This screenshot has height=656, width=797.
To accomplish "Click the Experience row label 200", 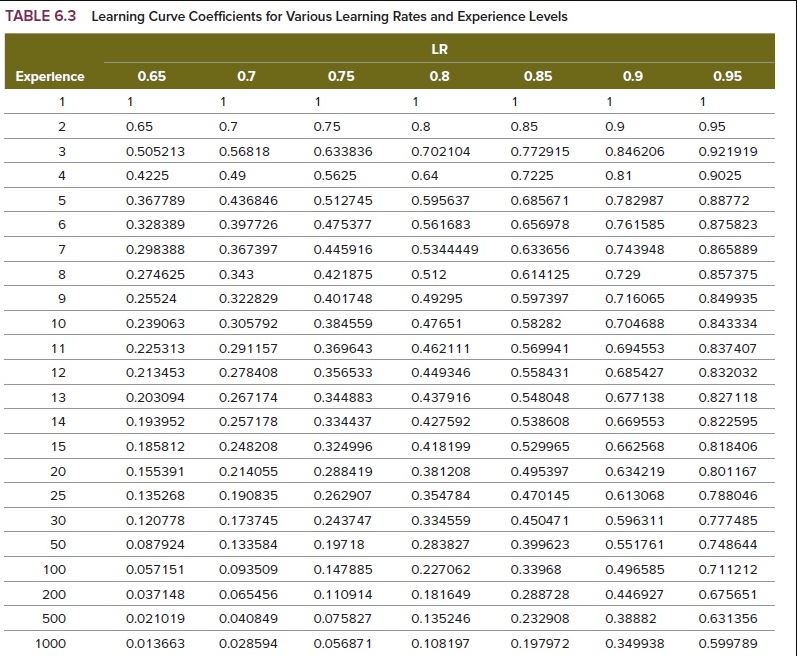I will [54, 595].
